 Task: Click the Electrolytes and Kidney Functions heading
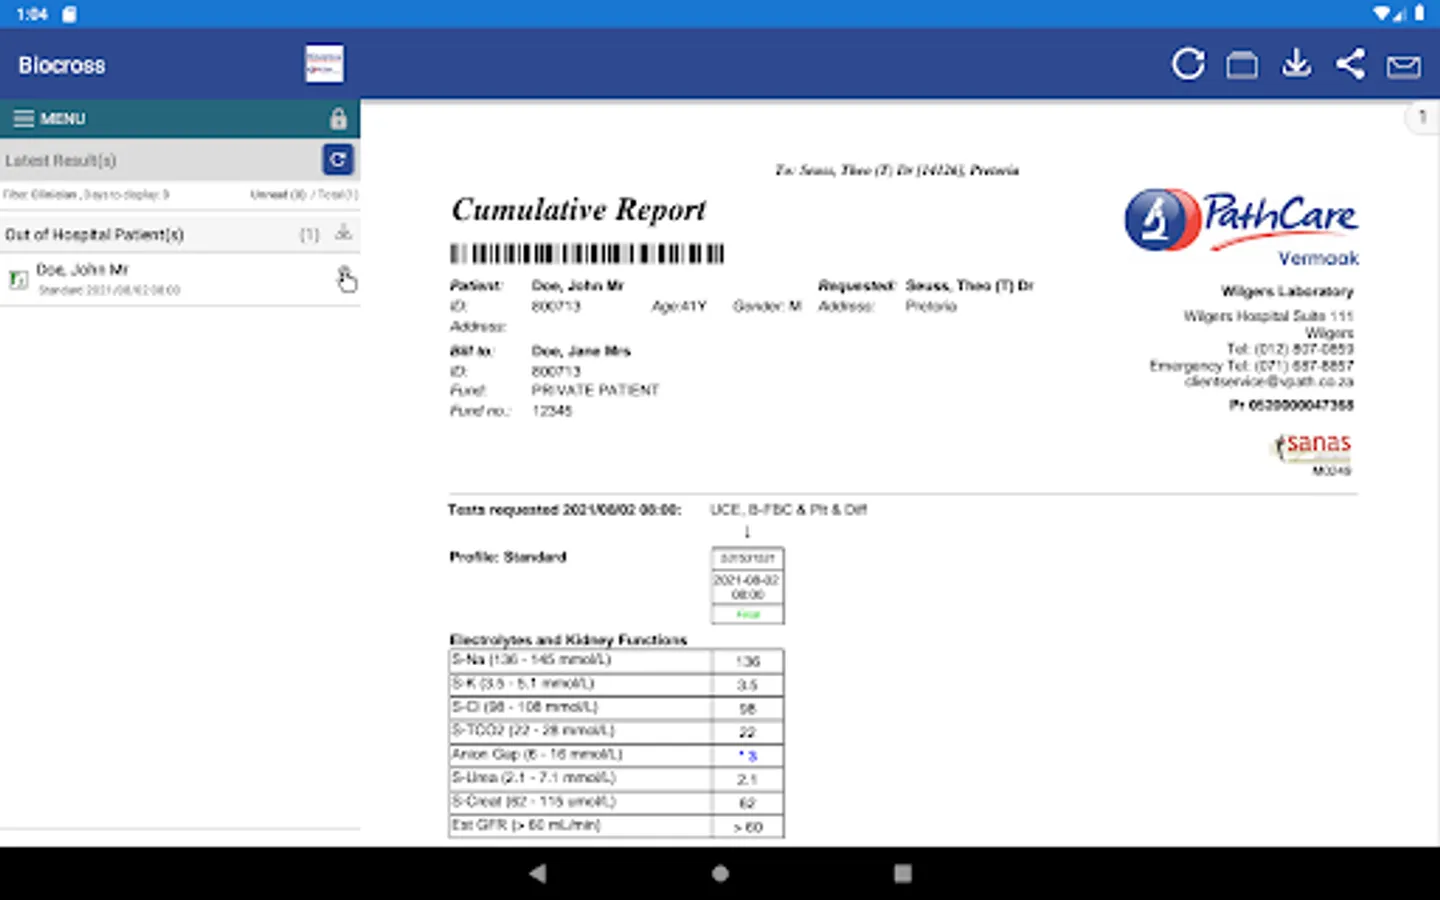[568, 639]
